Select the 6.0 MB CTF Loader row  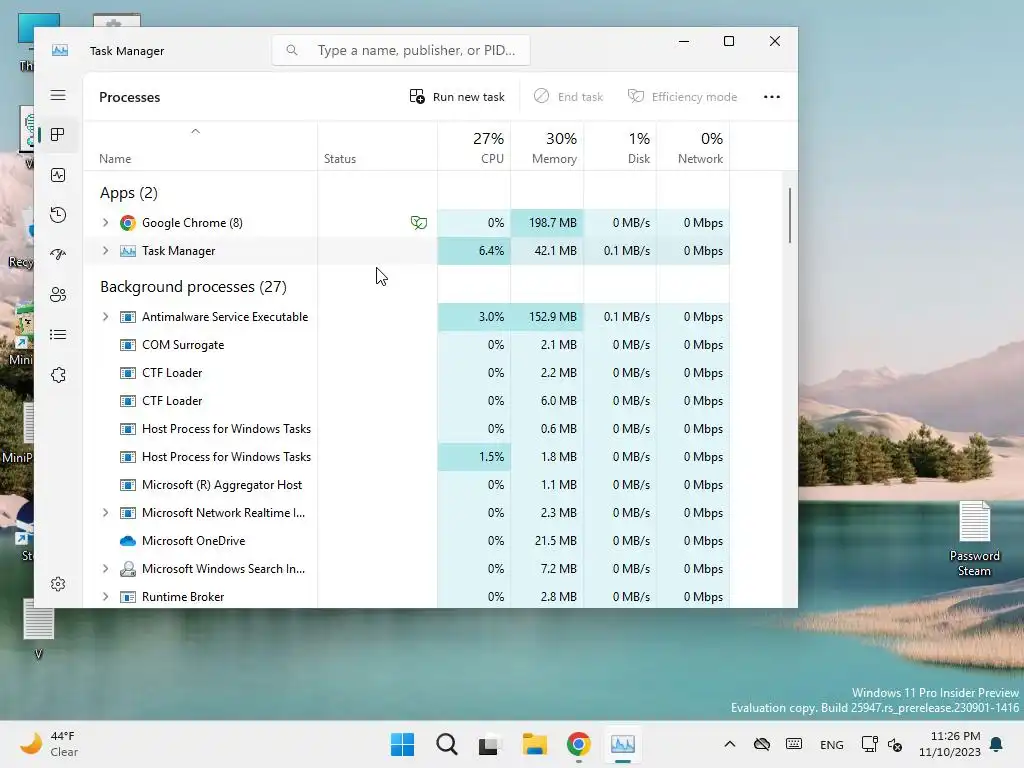pyautogui.click(x=406, y=401)
